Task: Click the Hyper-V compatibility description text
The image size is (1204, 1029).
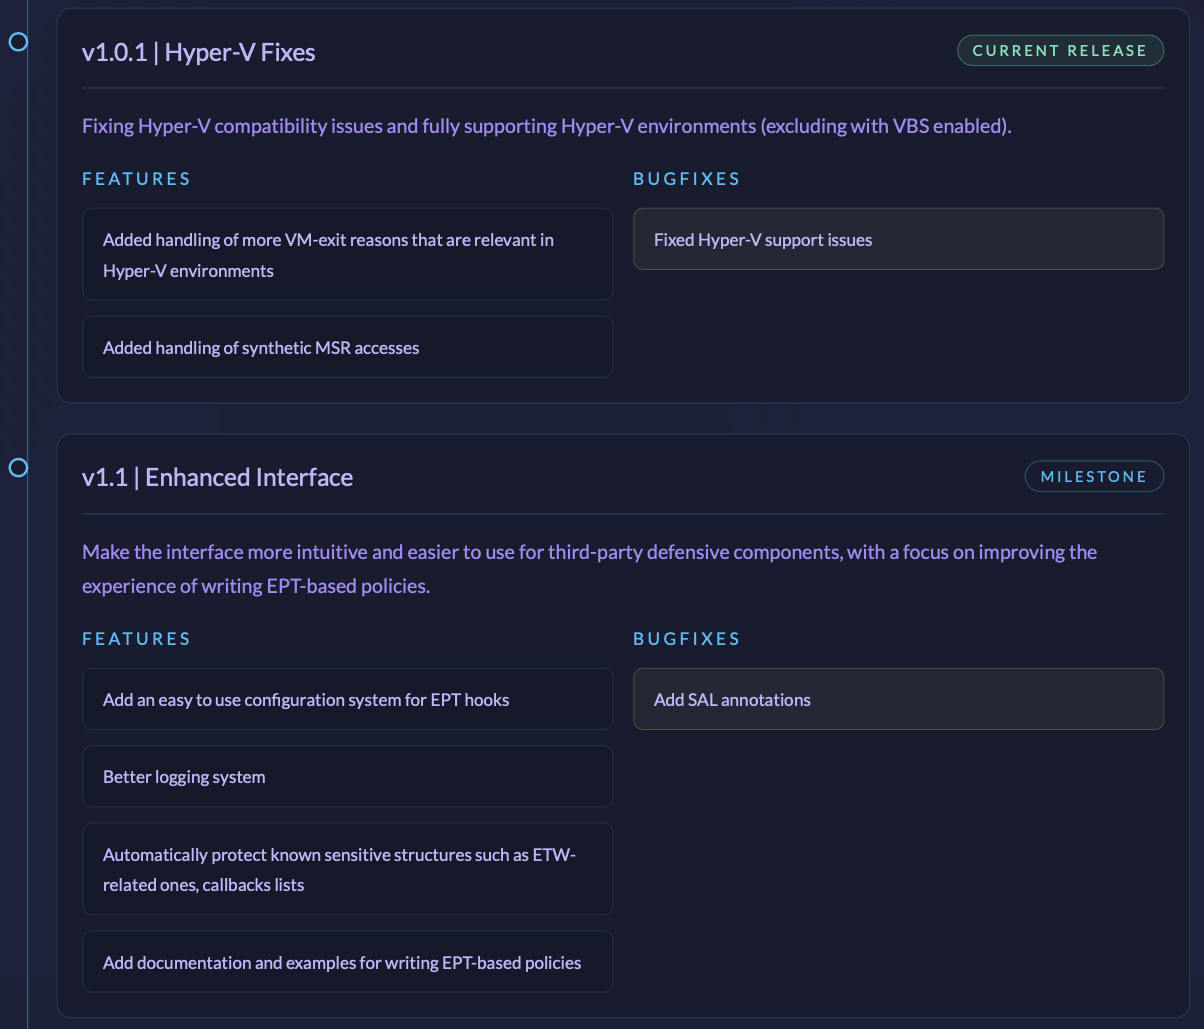Action: (546, 127)
